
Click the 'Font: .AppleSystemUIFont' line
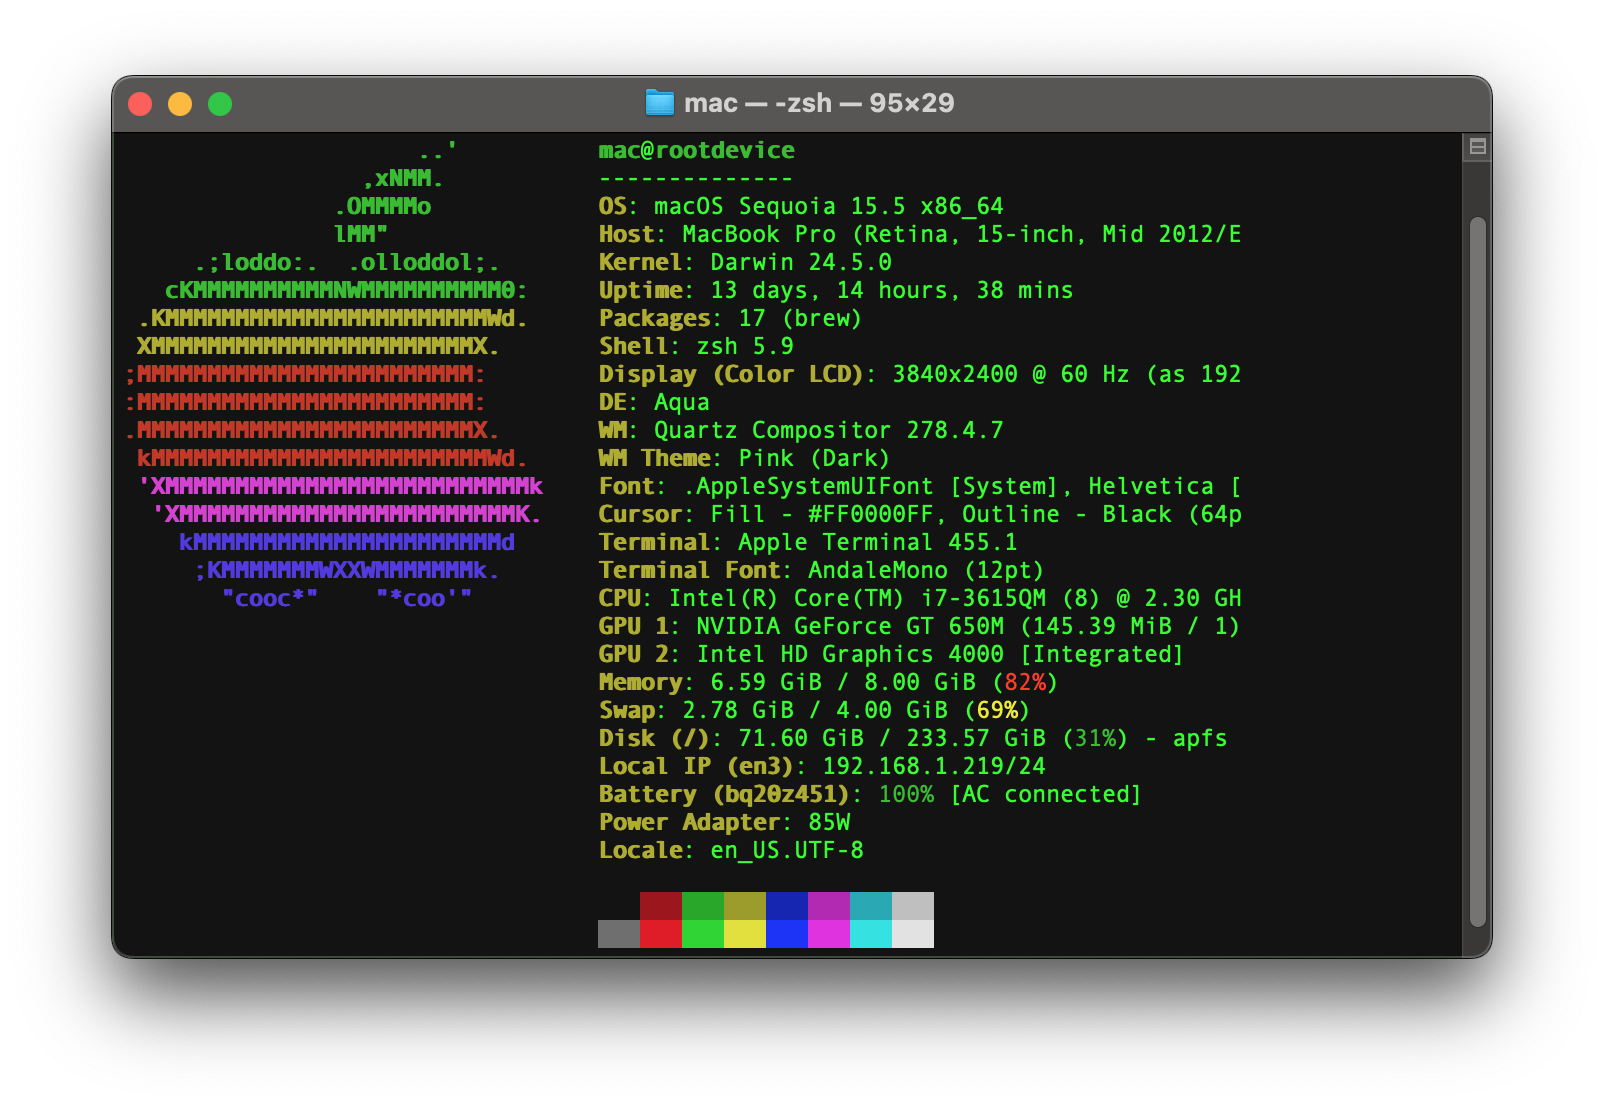(920, 486)
